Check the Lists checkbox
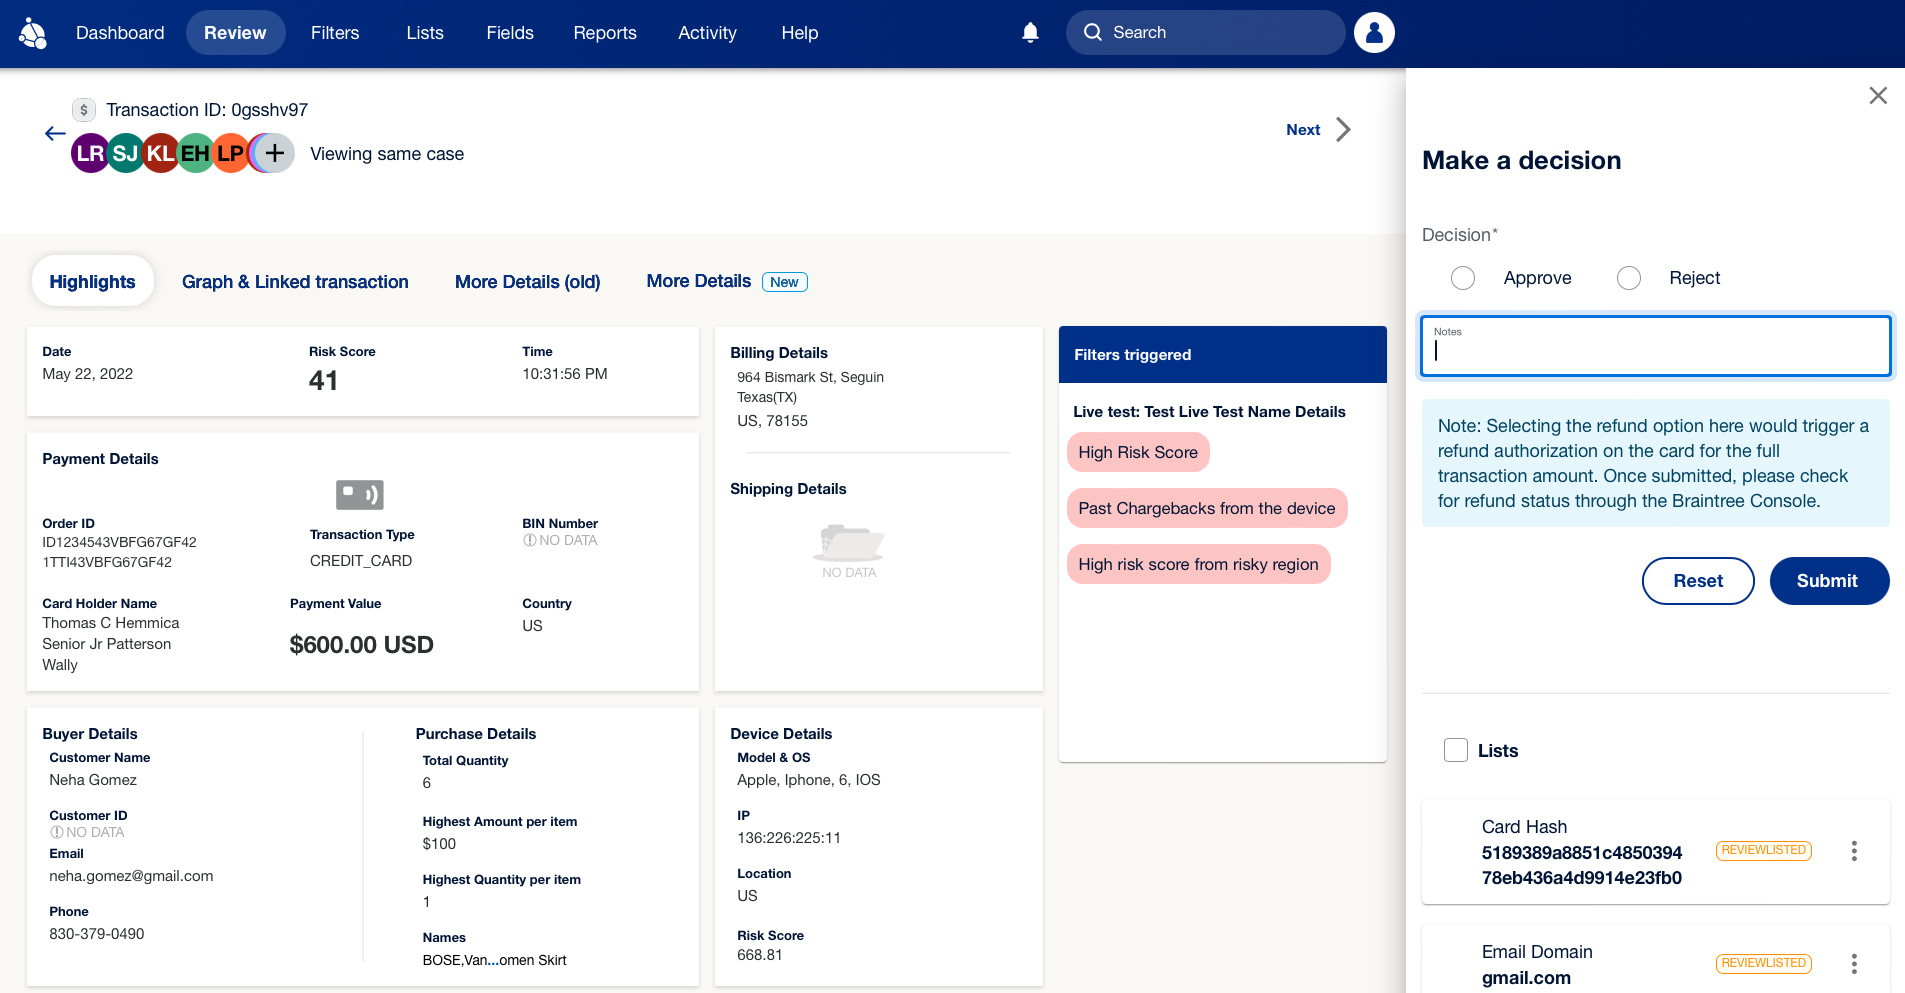The image size is (1905, 993). coord(1456,750)
